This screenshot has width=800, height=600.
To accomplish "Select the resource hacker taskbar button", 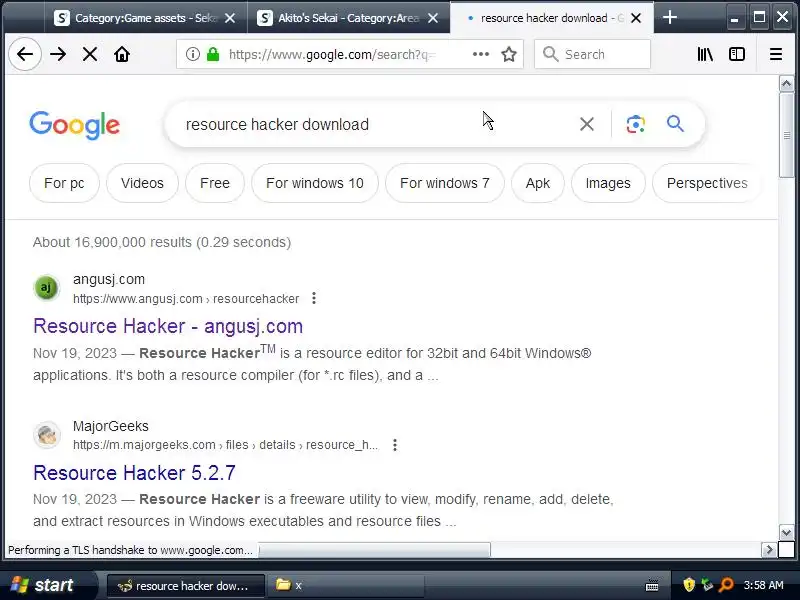I will tap(186, 586).
